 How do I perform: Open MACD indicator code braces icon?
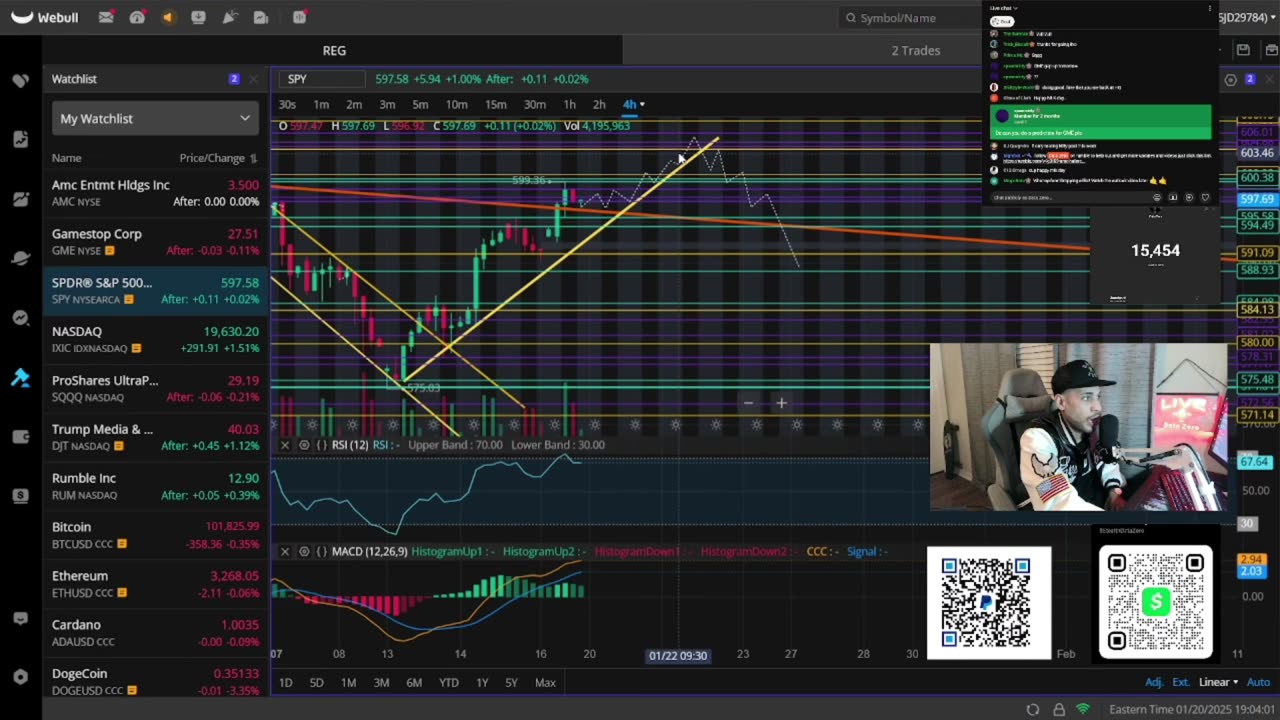pos(321,552)
